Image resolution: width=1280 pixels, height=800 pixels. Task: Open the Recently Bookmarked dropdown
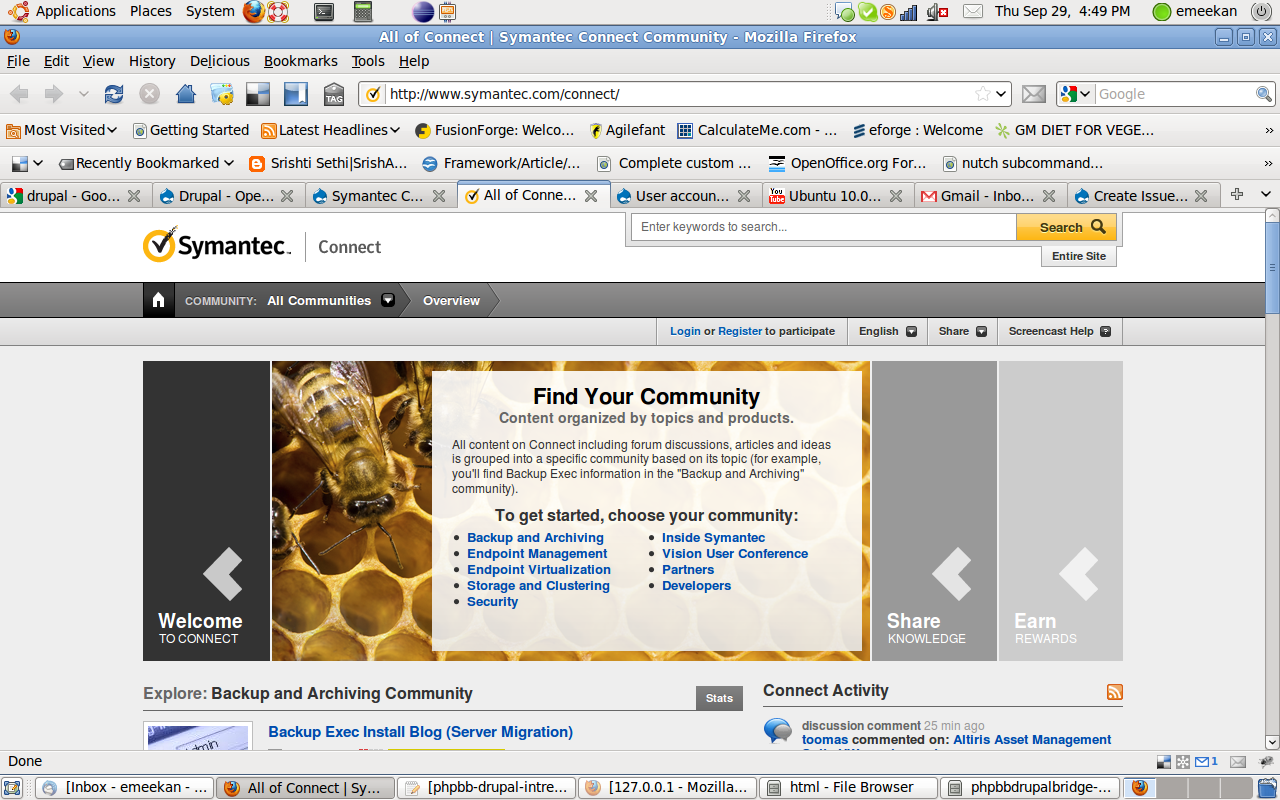tap(147, 163)
